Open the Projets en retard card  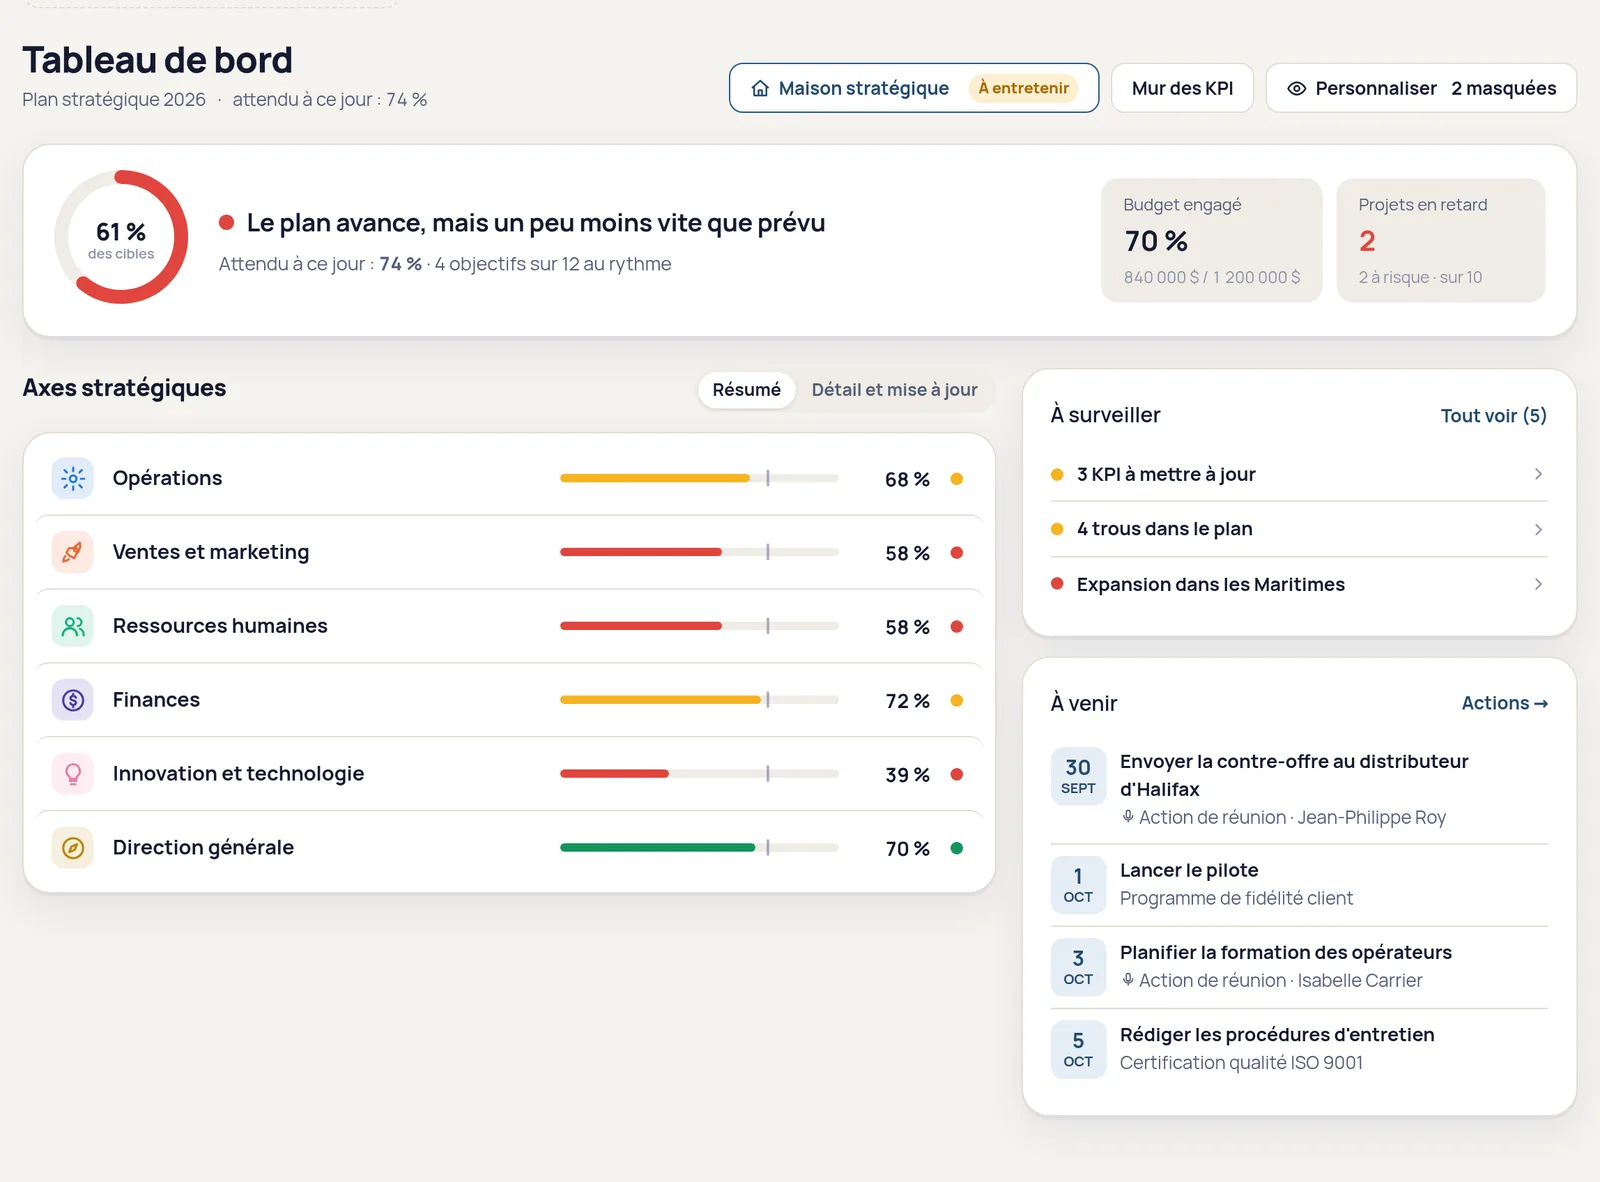coord(1441,240)
